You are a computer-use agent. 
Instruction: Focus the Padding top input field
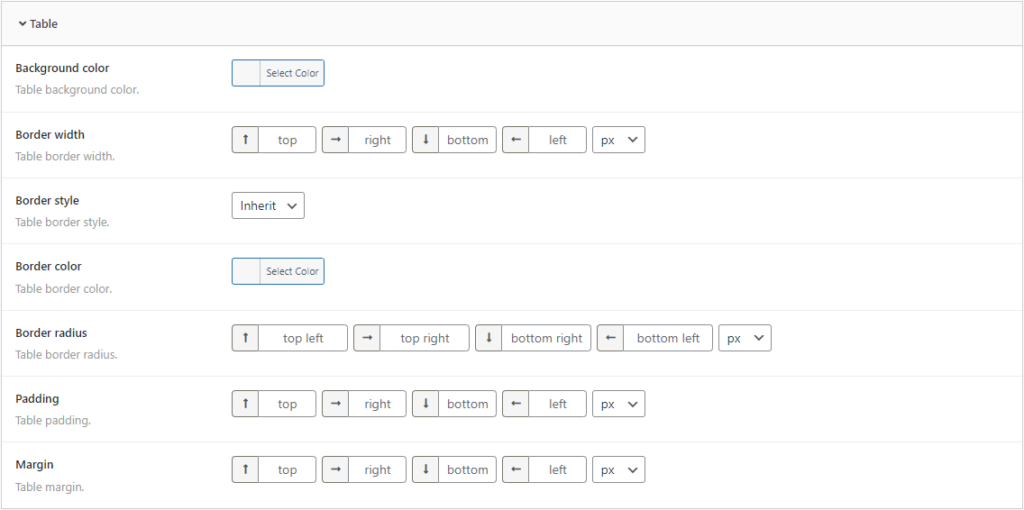tap(288, 404)
